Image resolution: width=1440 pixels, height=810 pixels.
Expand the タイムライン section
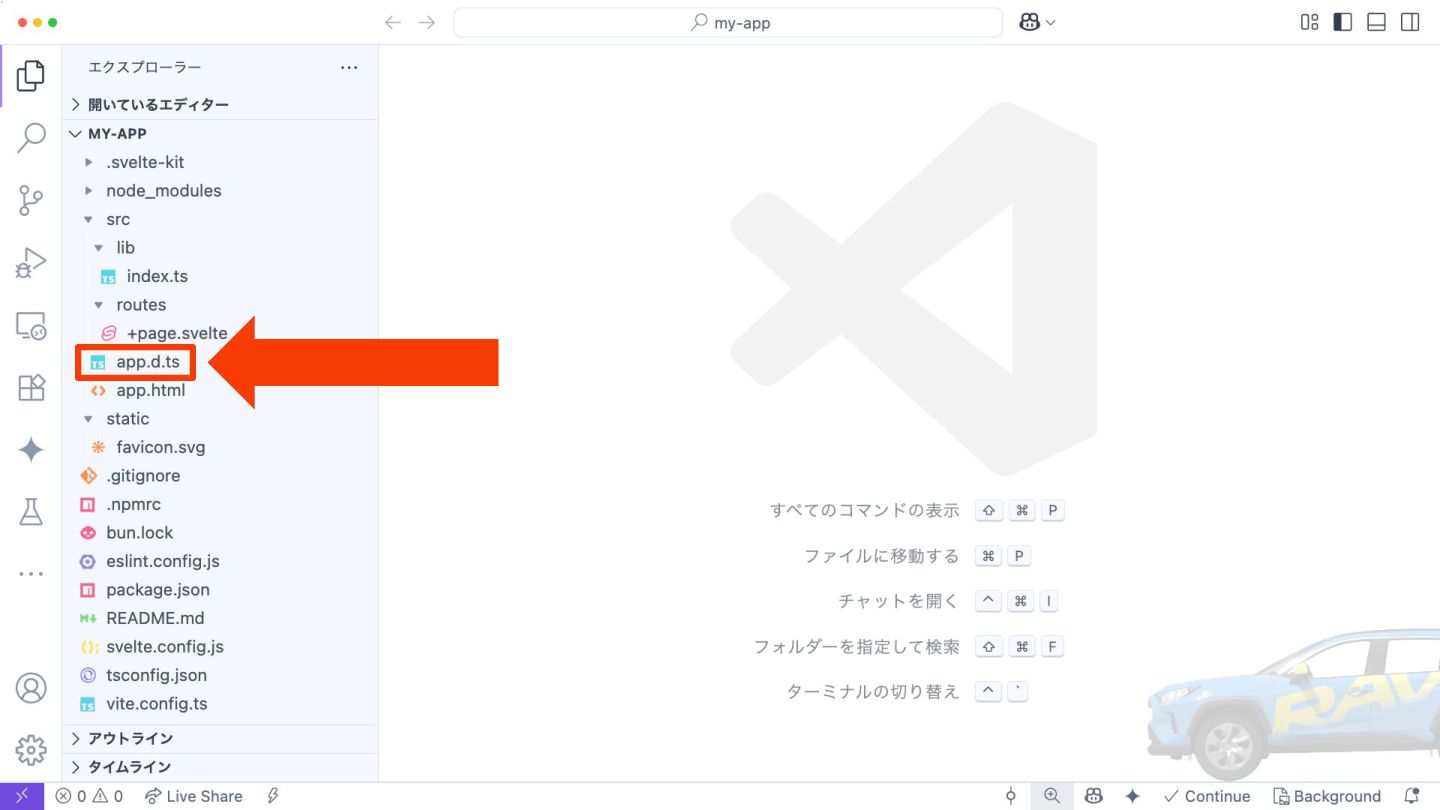220,767
